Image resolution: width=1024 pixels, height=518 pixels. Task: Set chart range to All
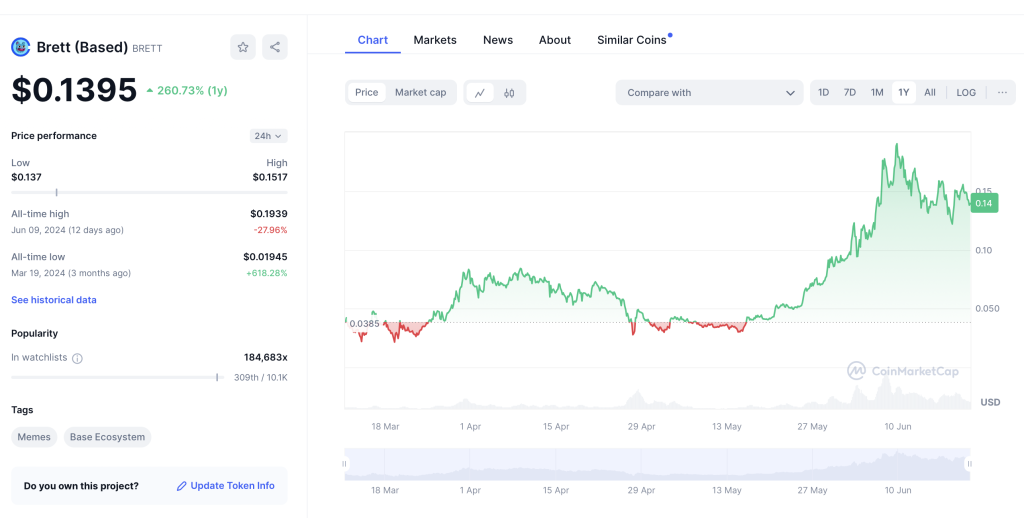[x=930, y=93]
